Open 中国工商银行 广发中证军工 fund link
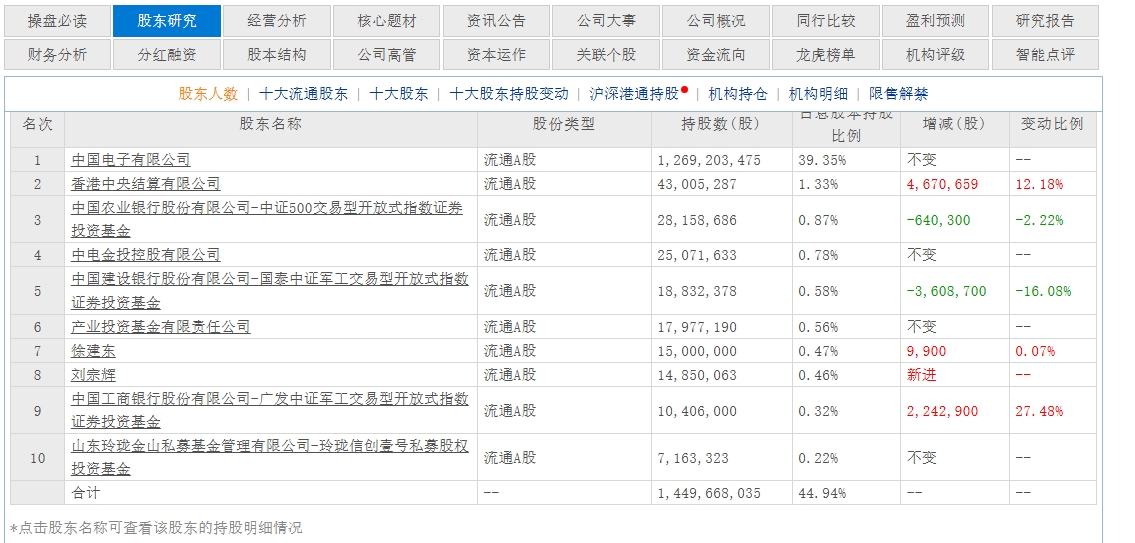 [x=270, y=411]
